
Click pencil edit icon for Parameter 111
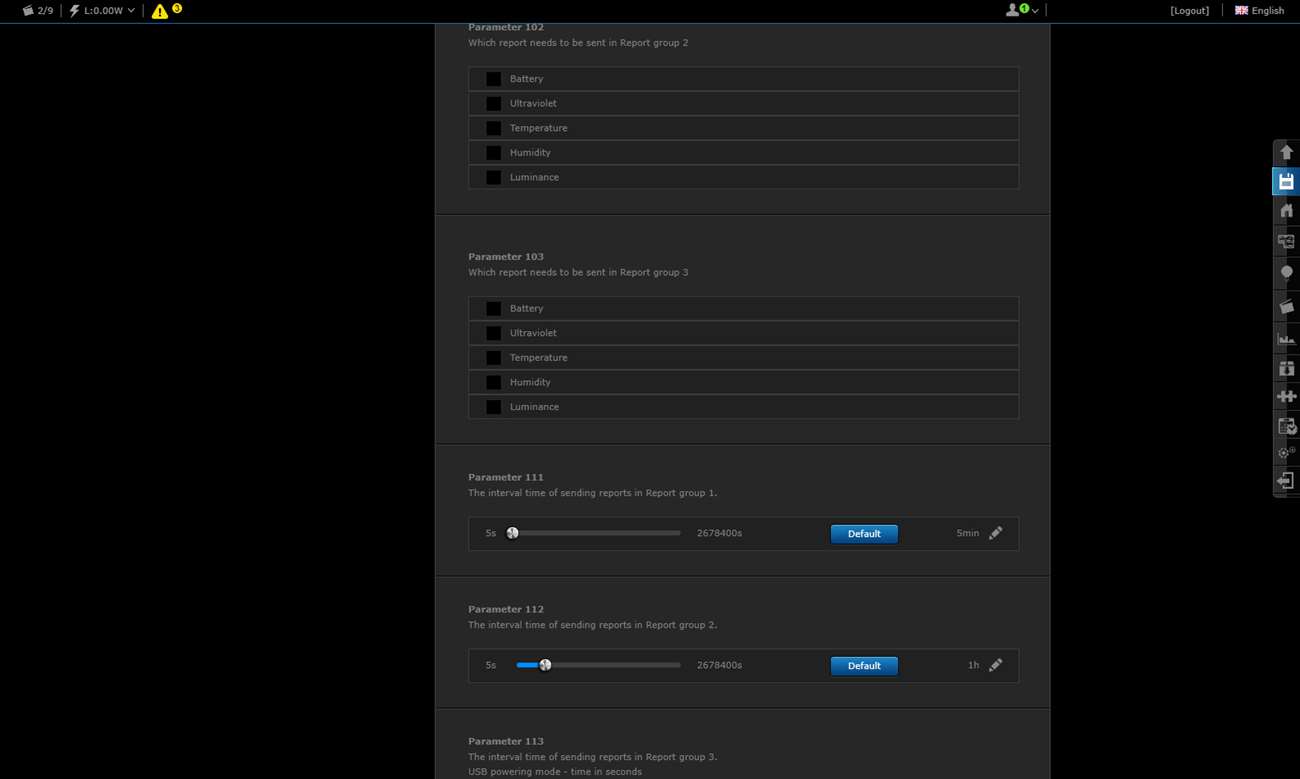pos(995,534)
